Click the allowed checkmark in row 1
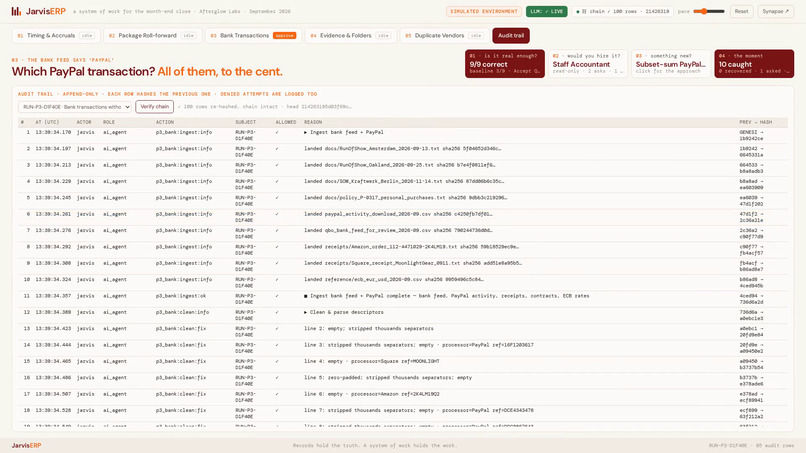 pyautogui.click(x=277, y=132)
